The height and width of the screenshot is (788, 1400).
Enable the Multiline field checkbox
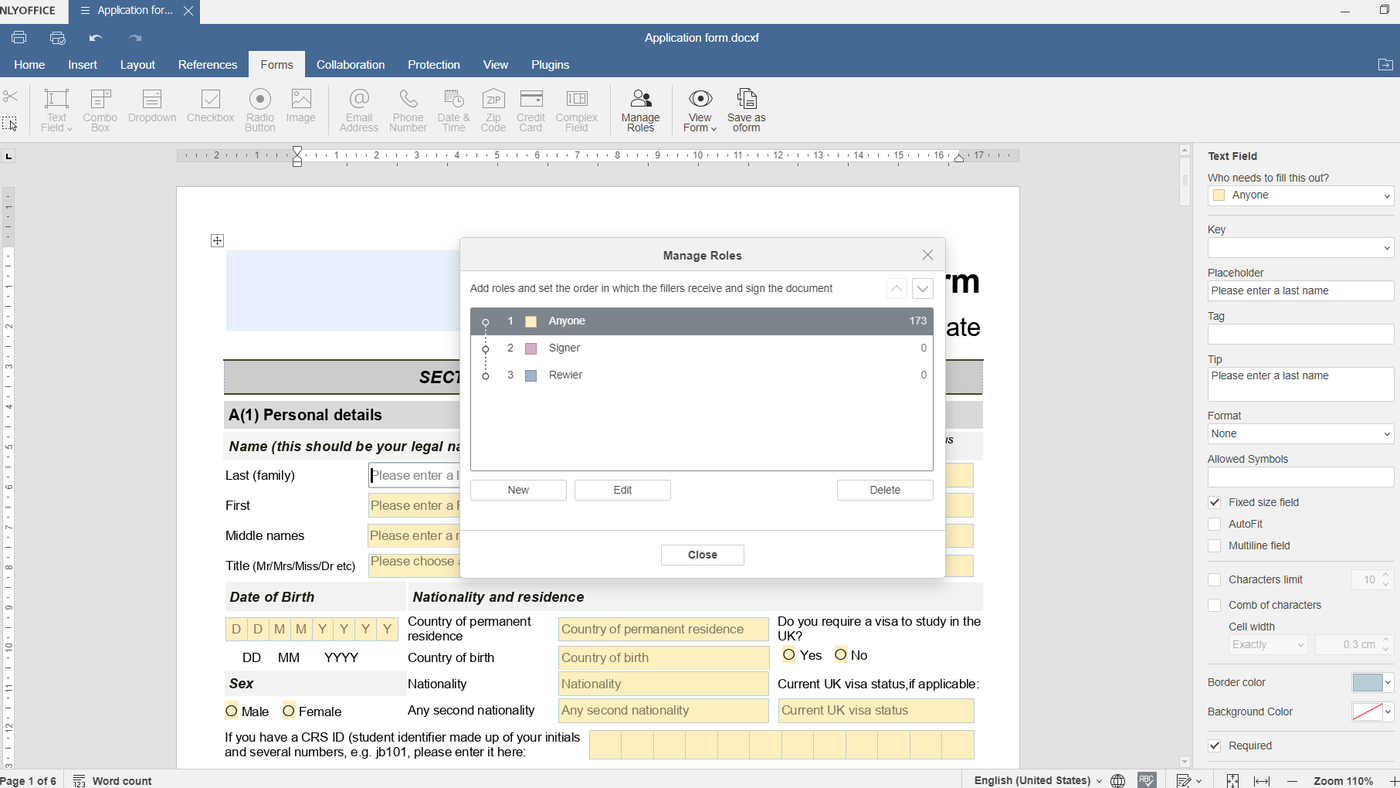1214,545
